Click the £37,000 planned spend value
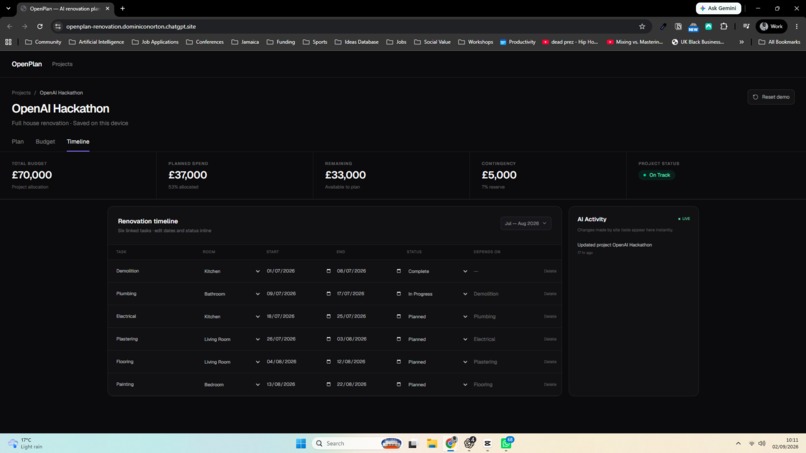The height and width of the screenshot is (453, 806). [x=188, y=175]
